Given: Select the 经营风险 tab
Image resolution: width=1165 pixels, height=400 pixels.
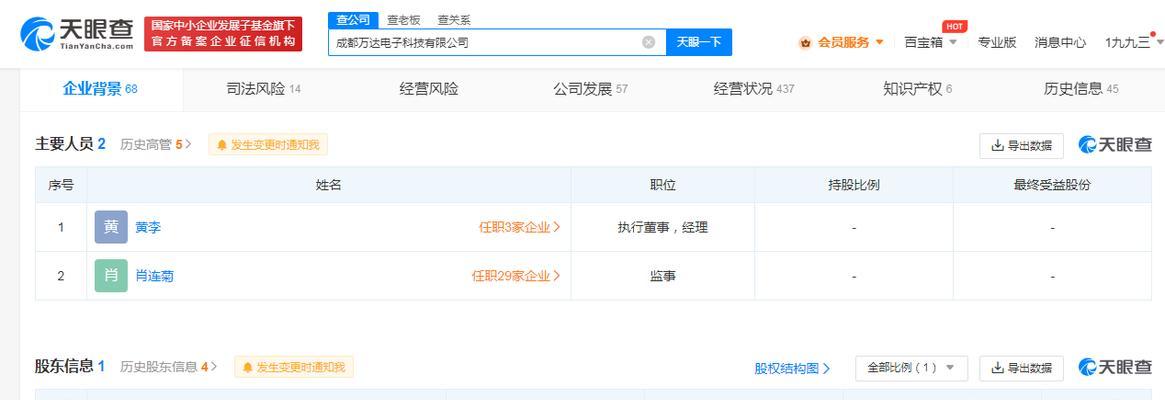Looking at the screenshot, I should 429,89.
